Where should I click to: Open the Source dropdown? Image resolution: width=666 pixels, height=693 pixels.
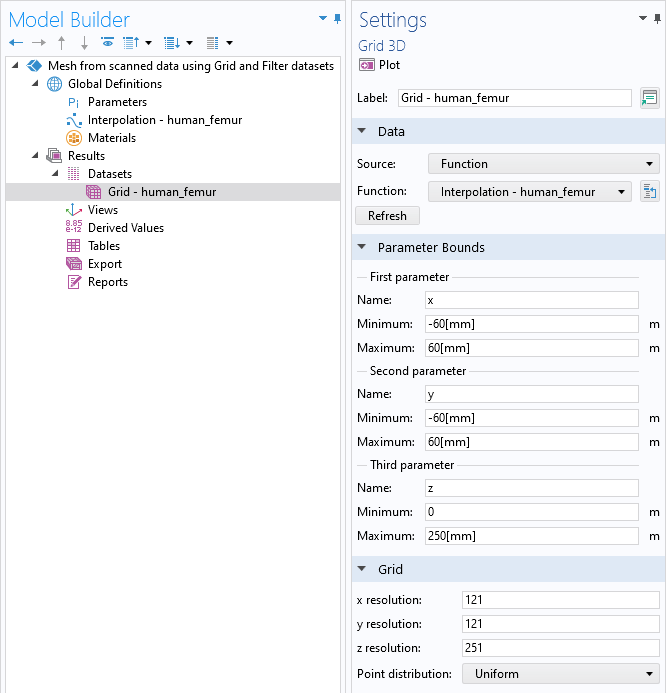coord(543,164)
